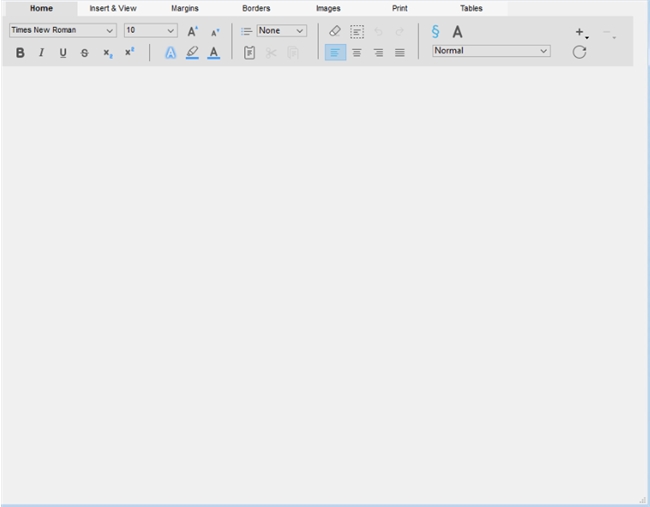Click the highlight color pen swatch

[192, 53]
